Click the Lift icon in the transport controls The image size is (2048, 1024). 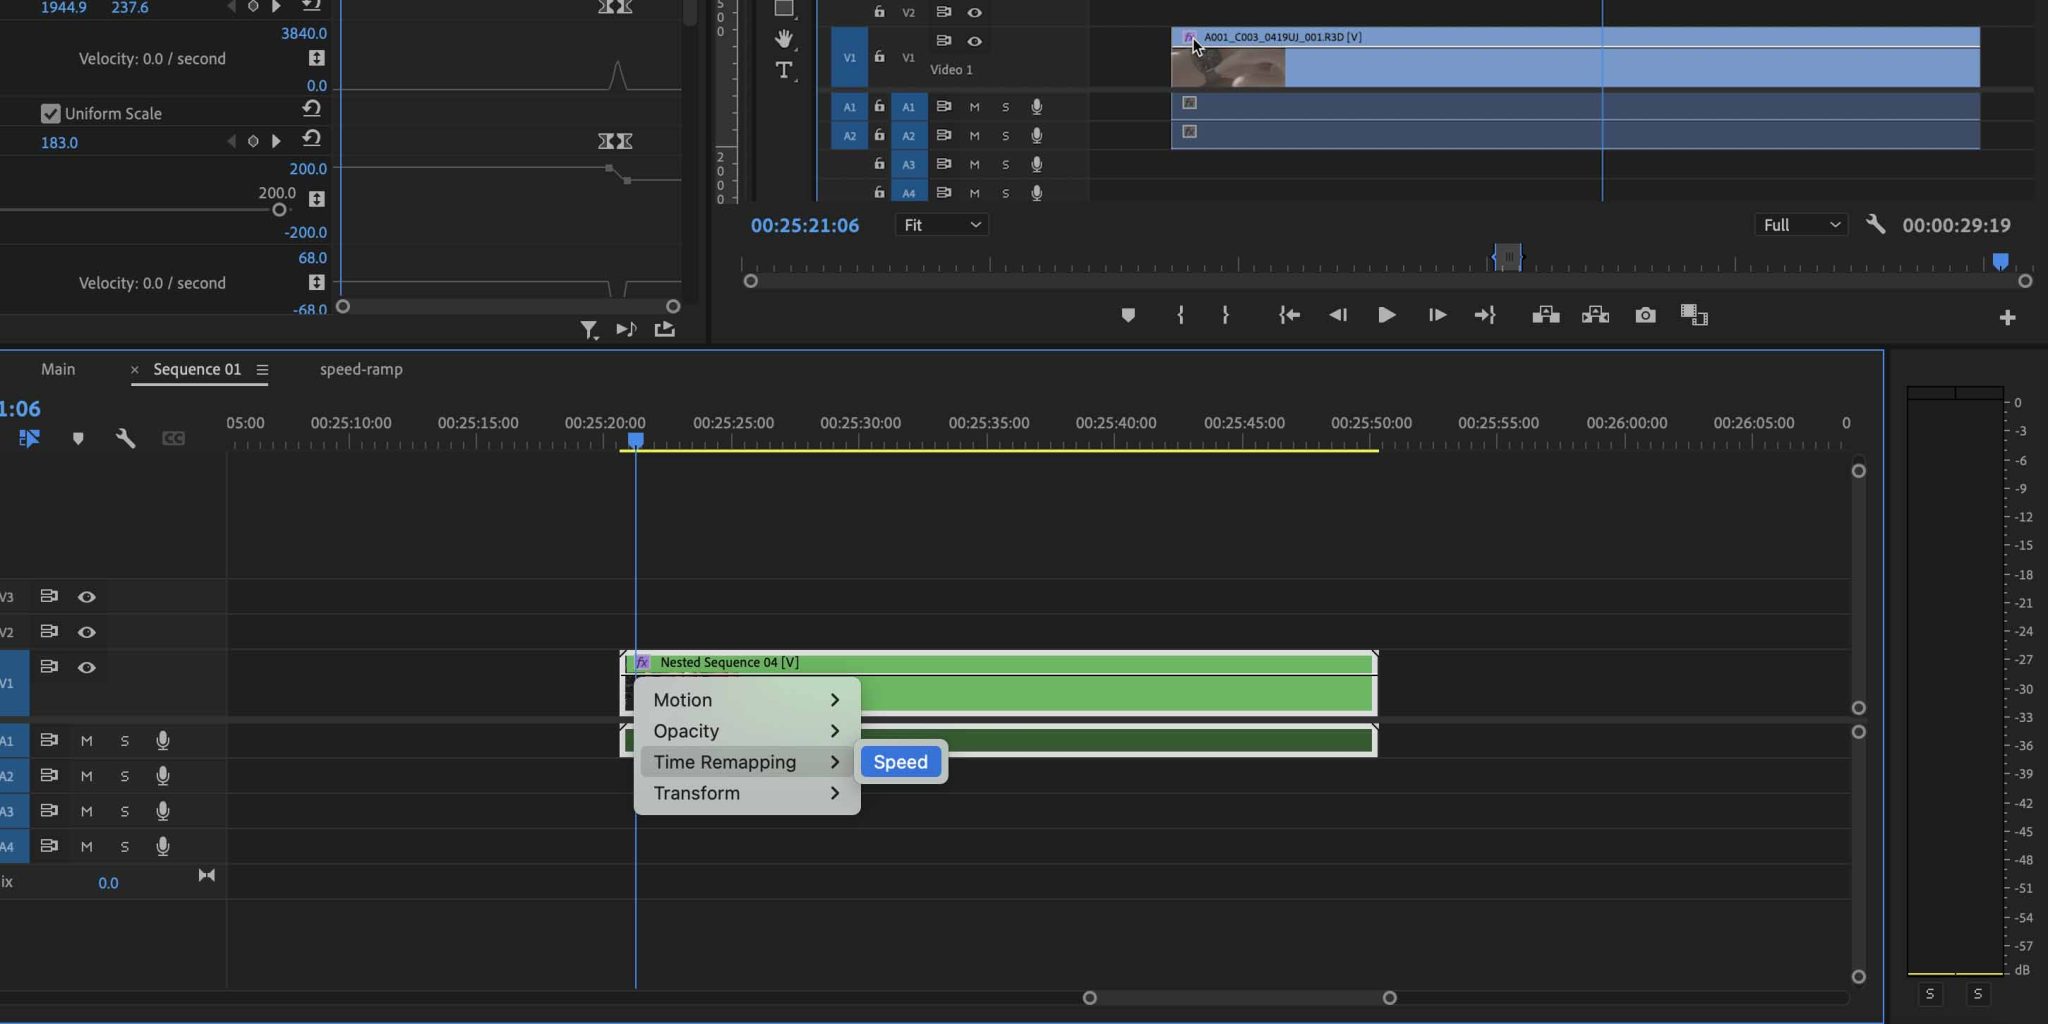coord(1545,315)
